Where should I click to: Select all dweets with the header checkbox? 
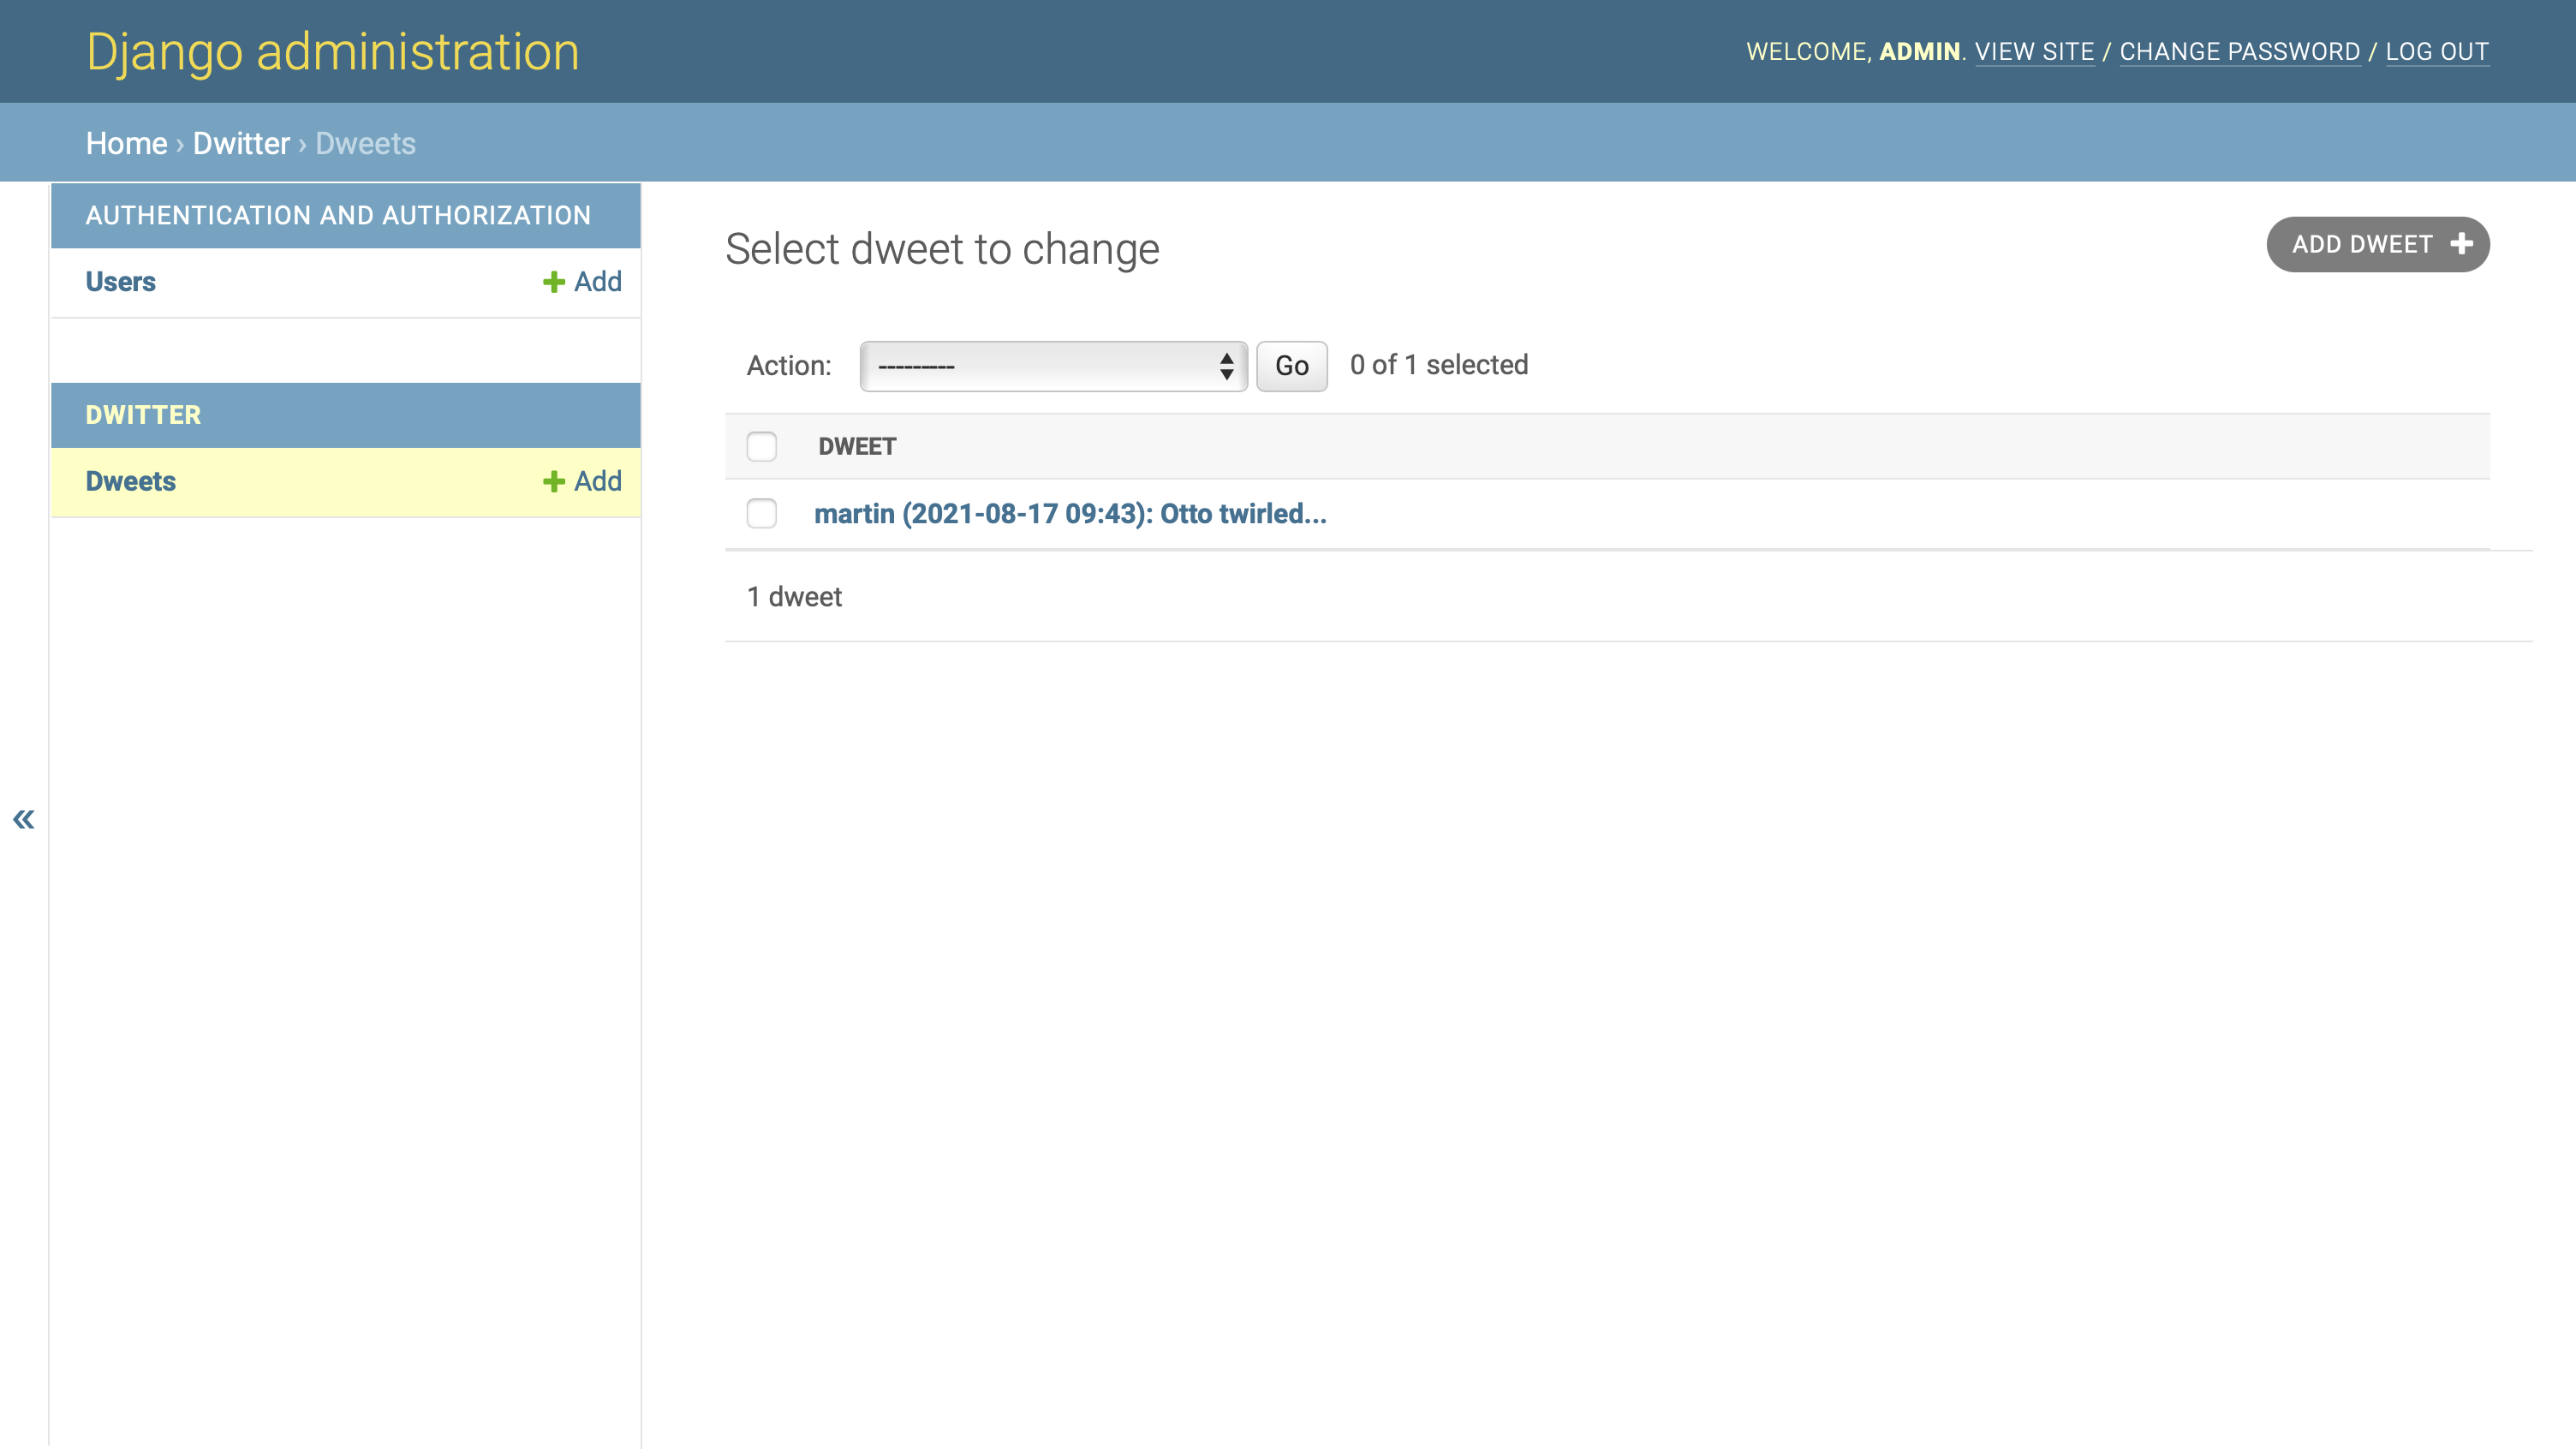click(761, 447)
